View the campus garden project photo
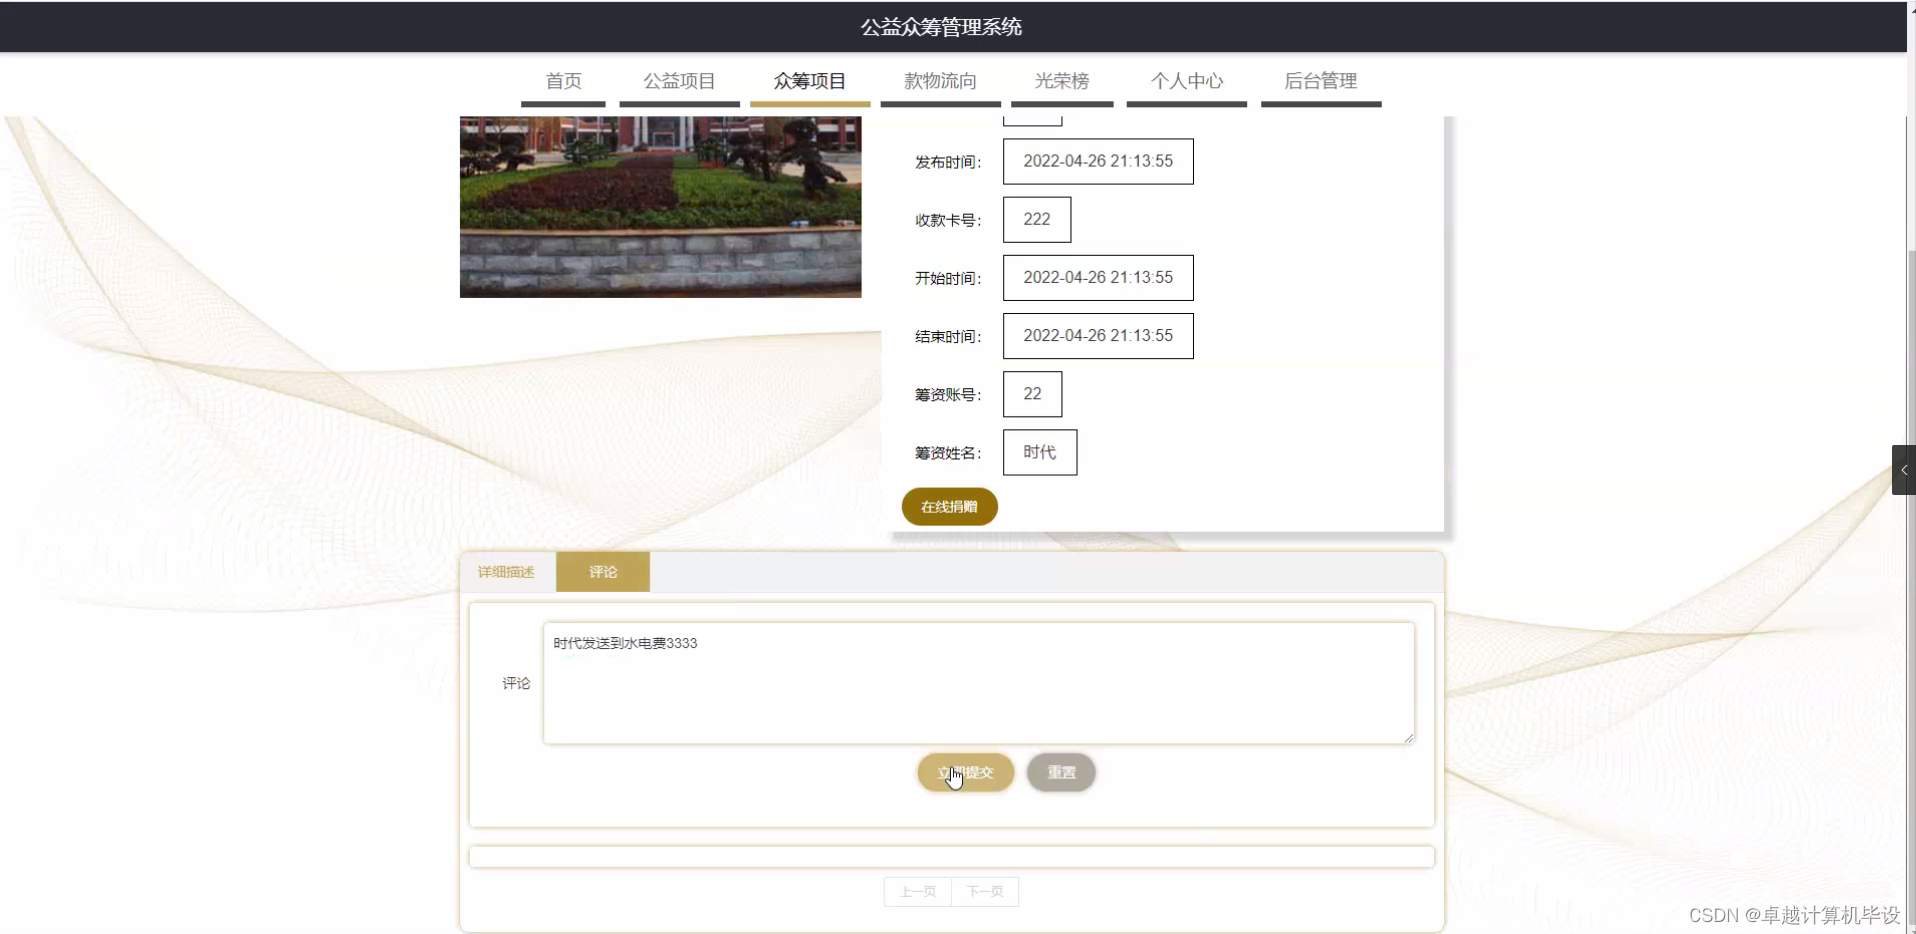Viewport: 1916px width, 934px height. (x=659, y=206)
